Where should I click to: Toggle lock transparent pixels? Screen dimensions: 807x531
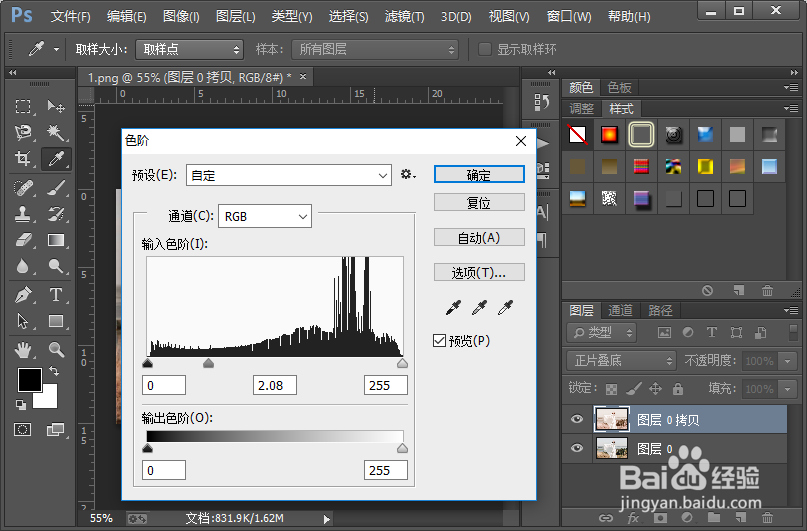click(x=611, y=389)
